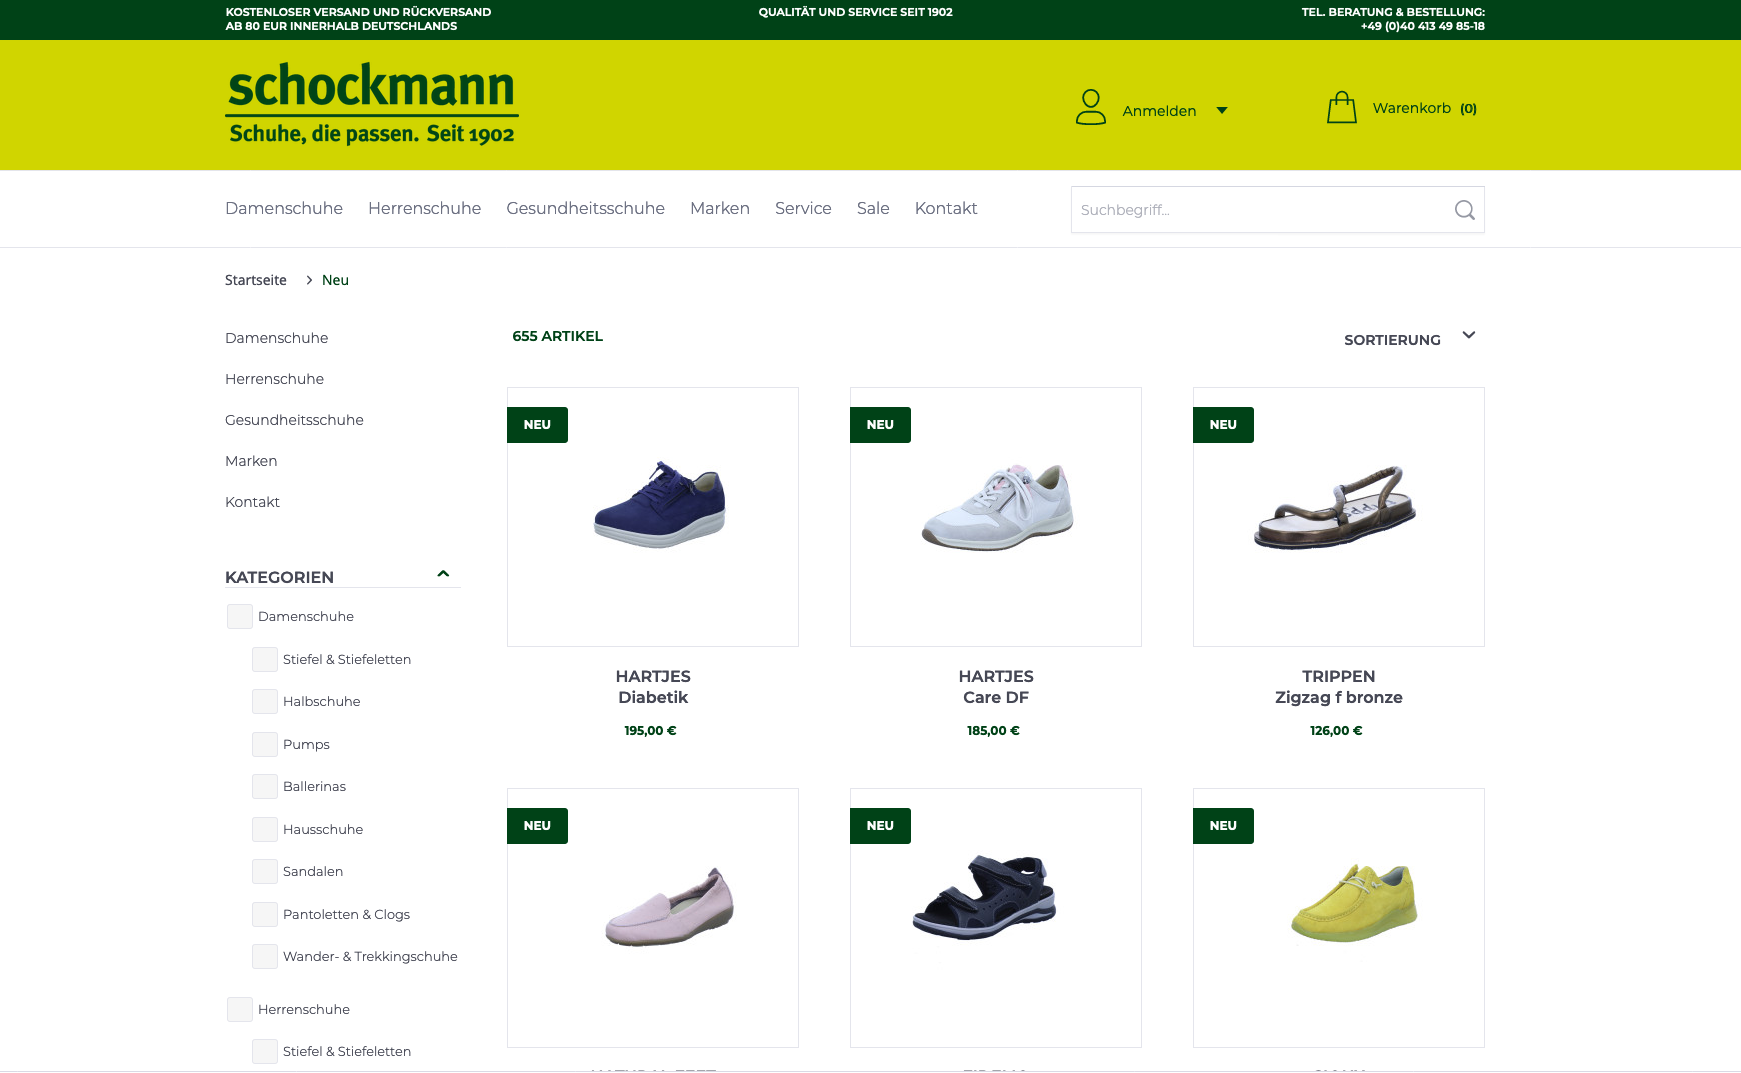Click NEU badge on yellow shoe product
The height and width of the screenshot is (1073, 1741).
(1223, 826)
